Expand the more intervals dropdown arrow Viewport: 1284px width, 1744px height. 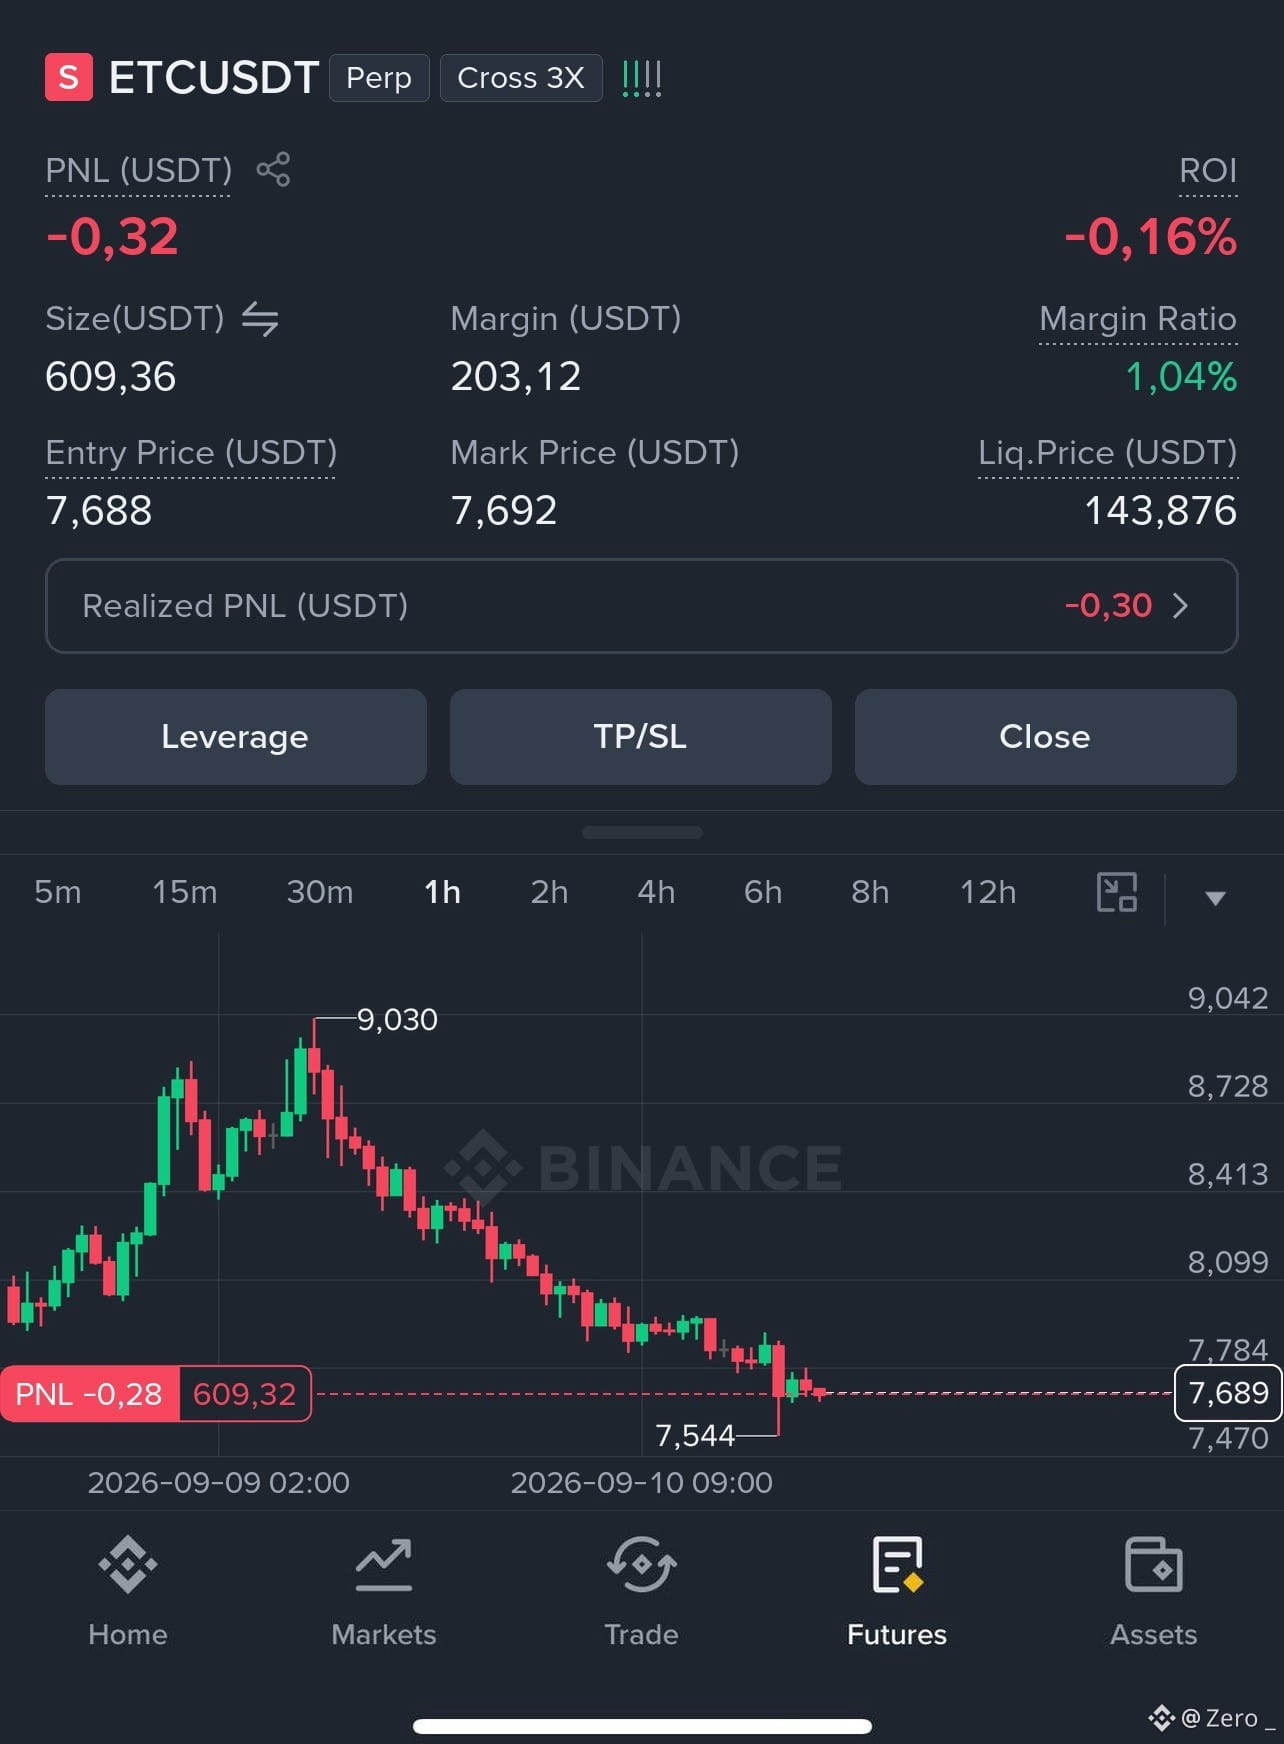tap(1215, 897)
